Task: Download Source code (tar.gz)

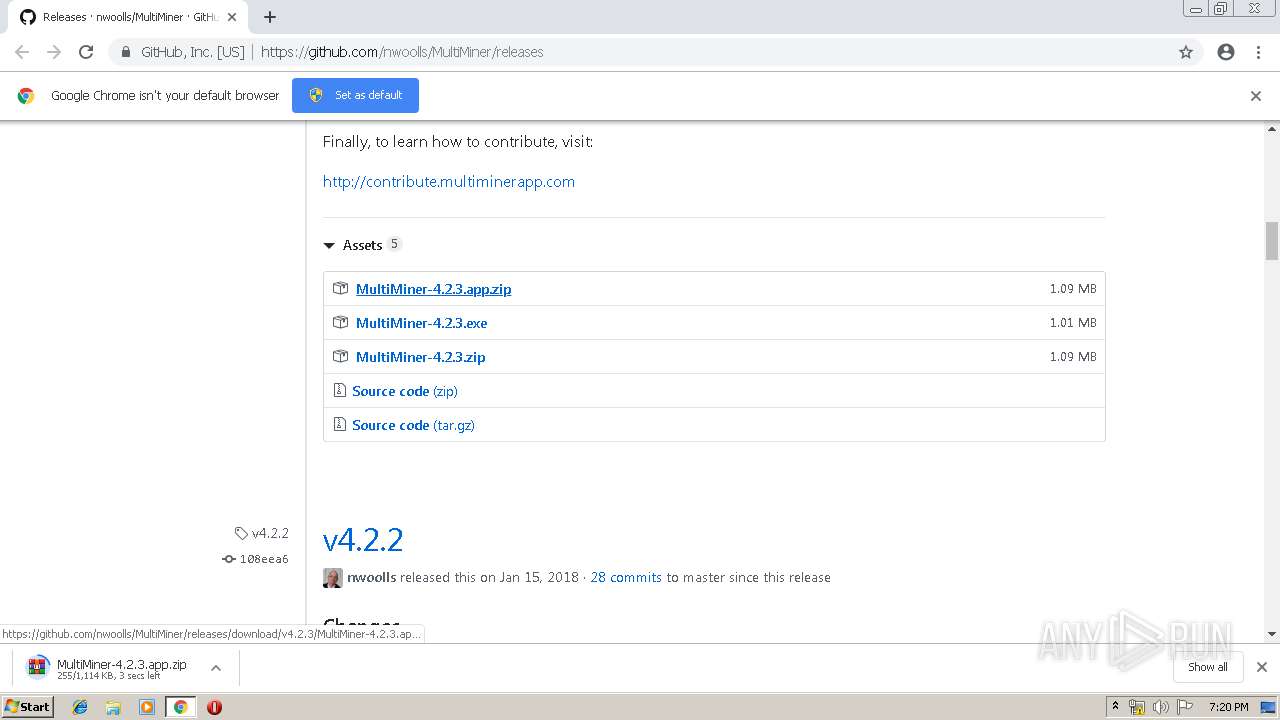Action: click(413, 425)
